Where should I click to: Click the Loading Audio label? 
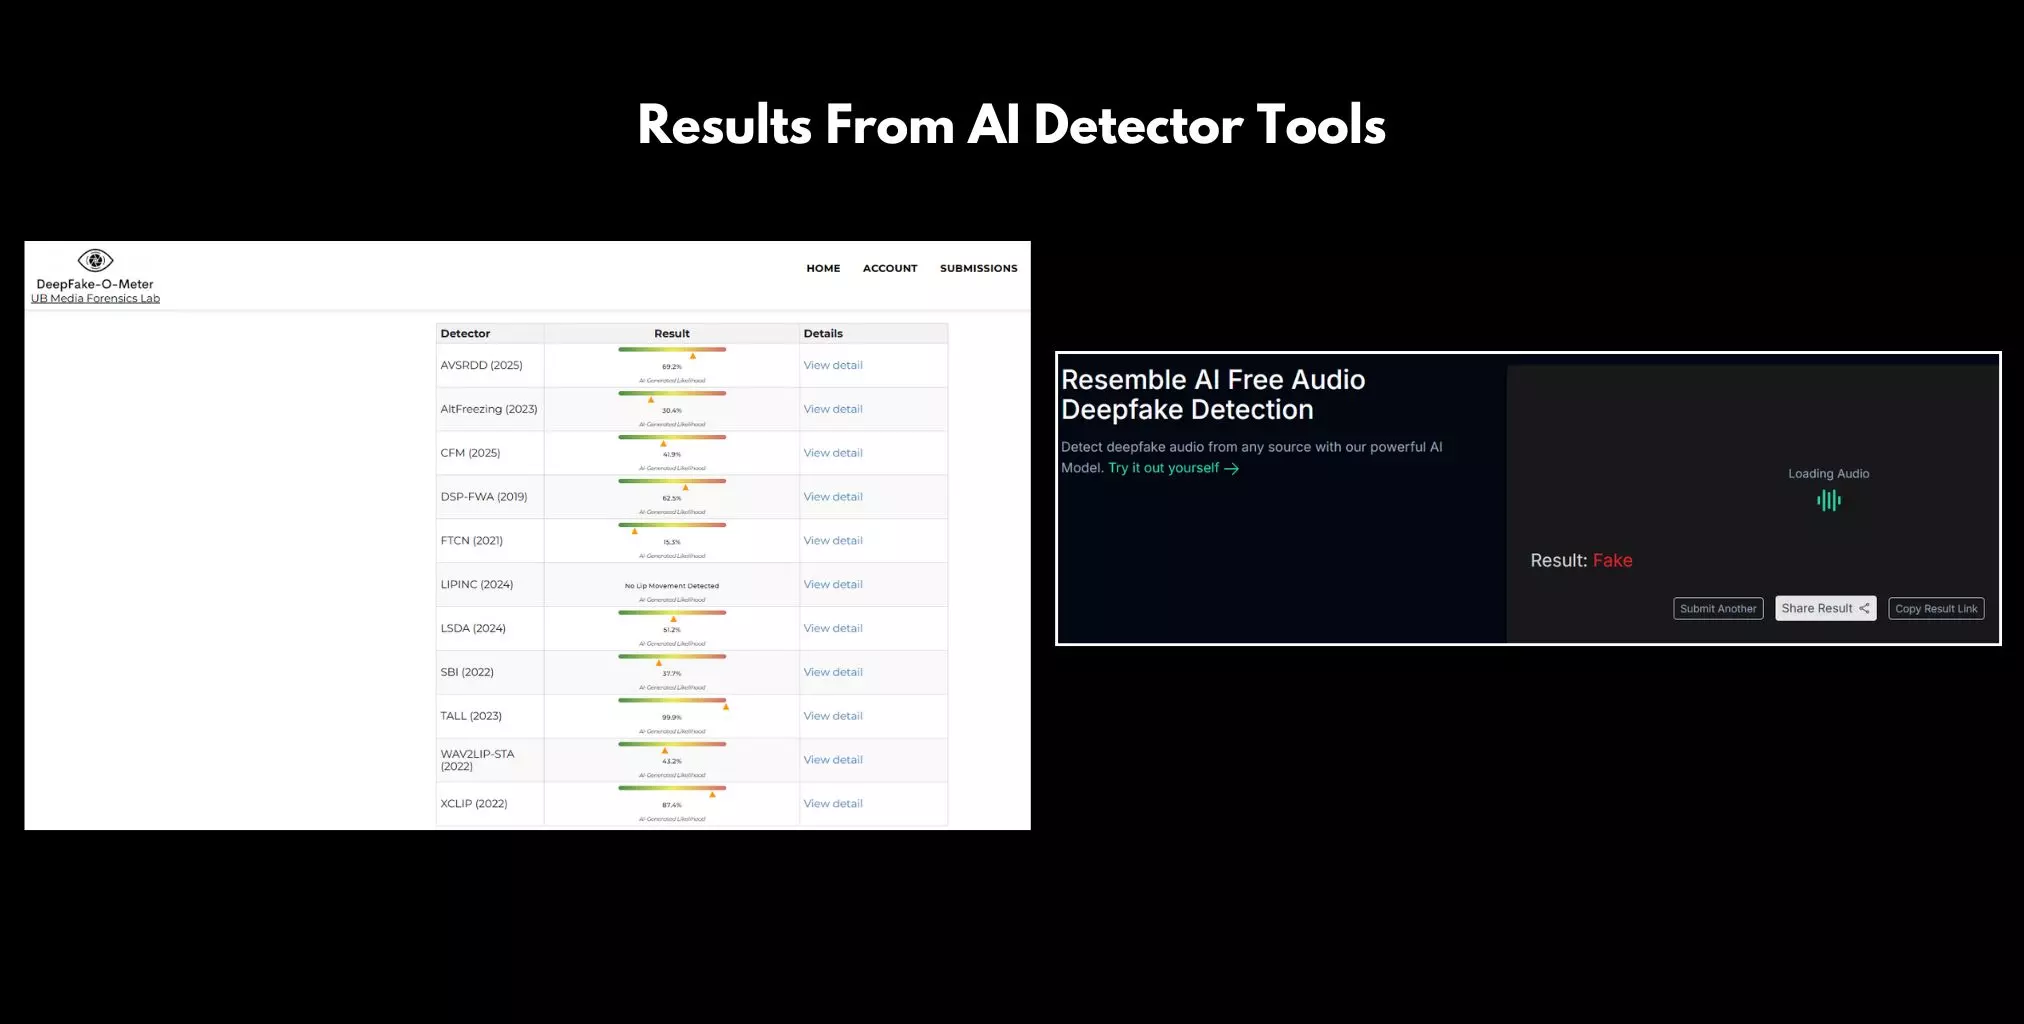1829,474
